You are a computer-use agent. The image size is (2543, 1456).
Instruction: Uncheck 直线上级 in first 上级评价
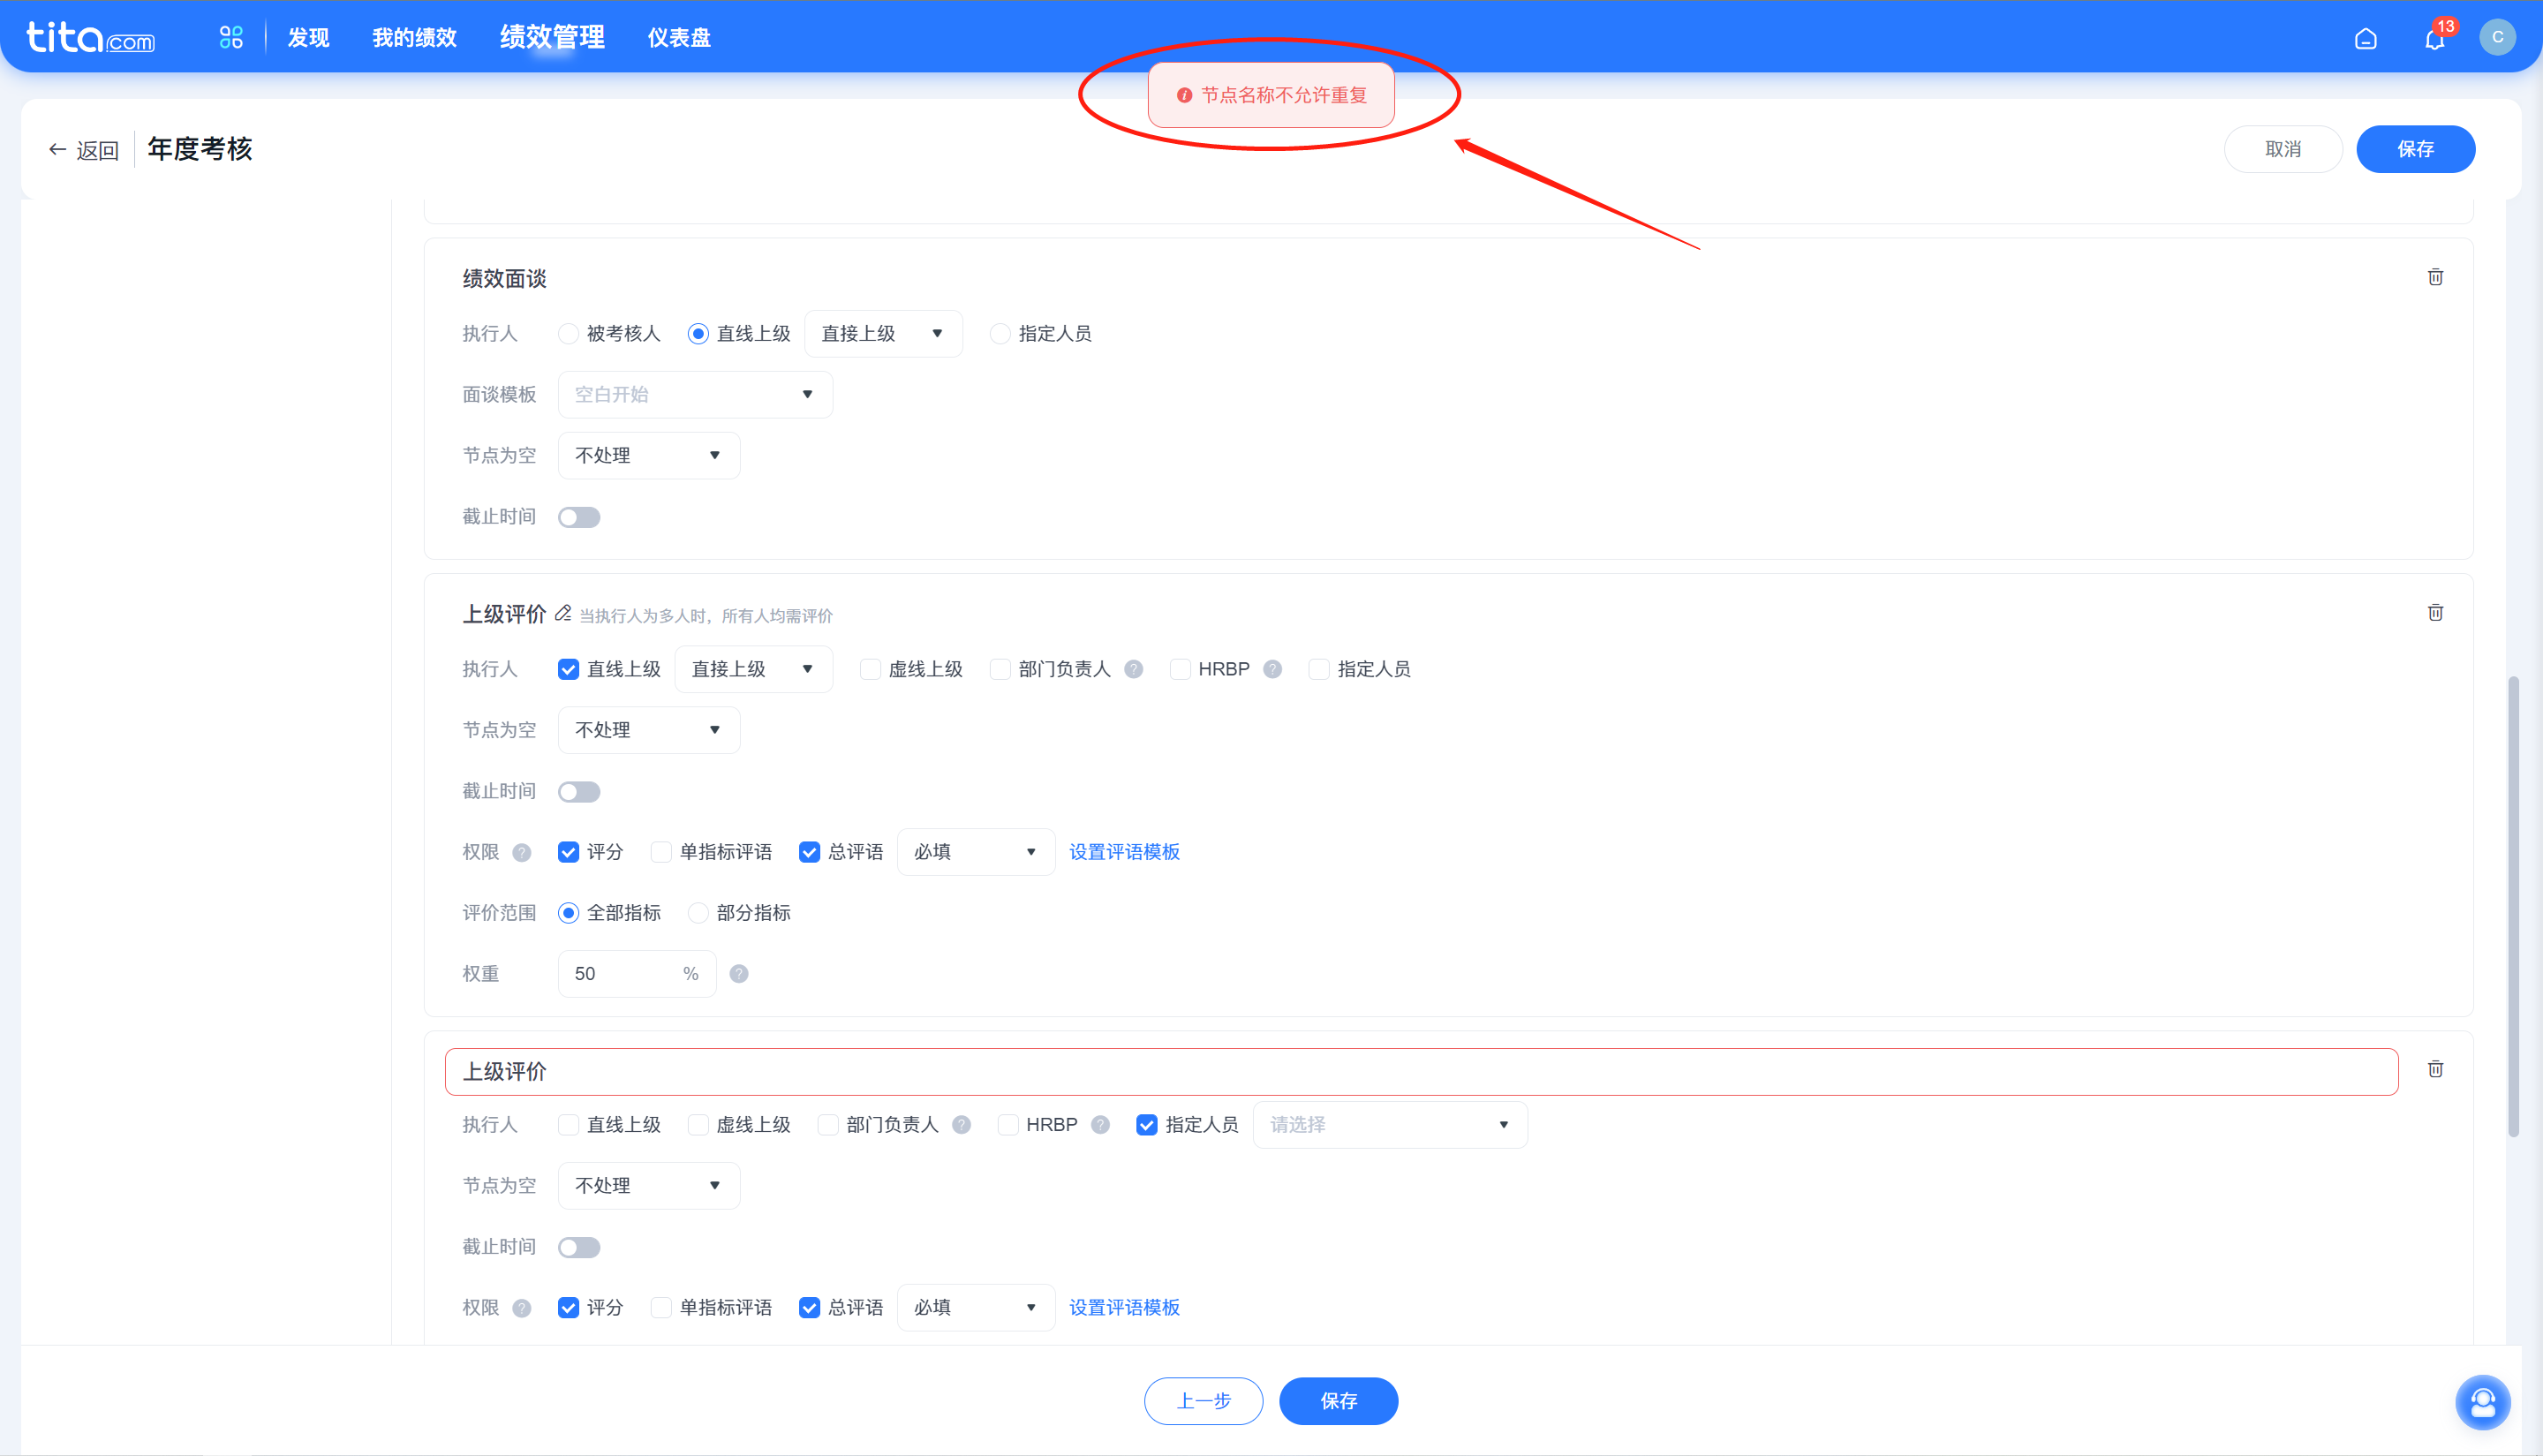(x=568, y=669)
